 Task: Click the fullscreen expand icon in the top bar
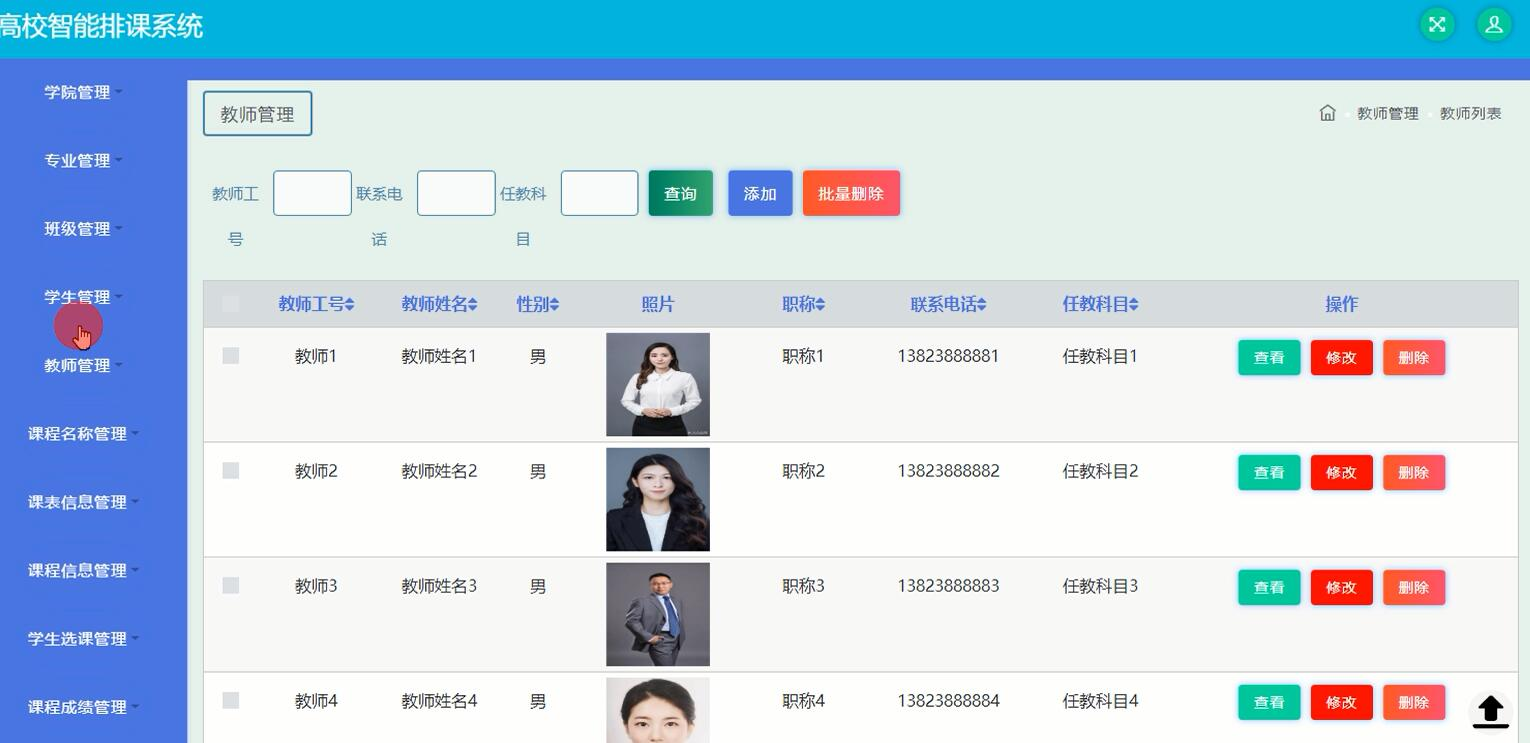(1437, 23)
